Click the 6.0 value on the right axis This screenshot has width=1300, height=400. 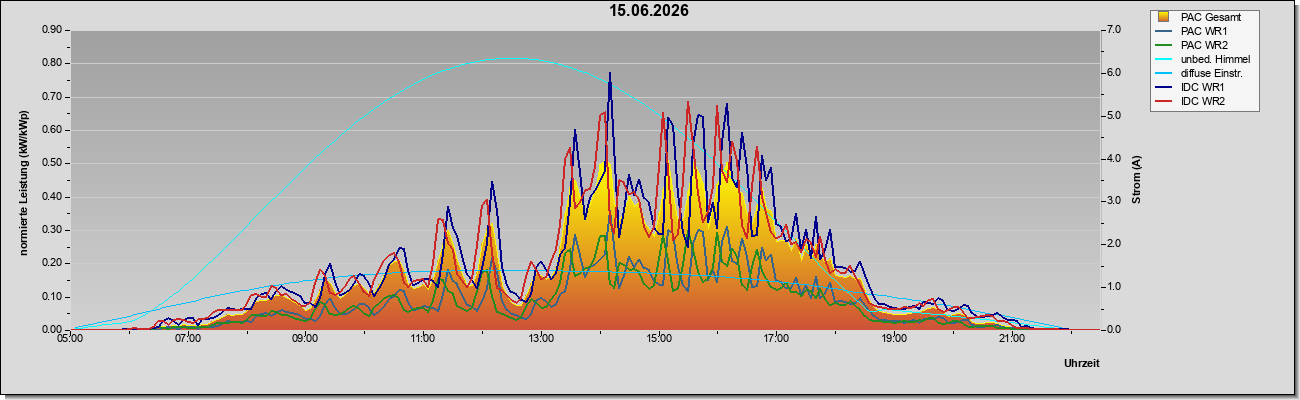[1113, 73]
